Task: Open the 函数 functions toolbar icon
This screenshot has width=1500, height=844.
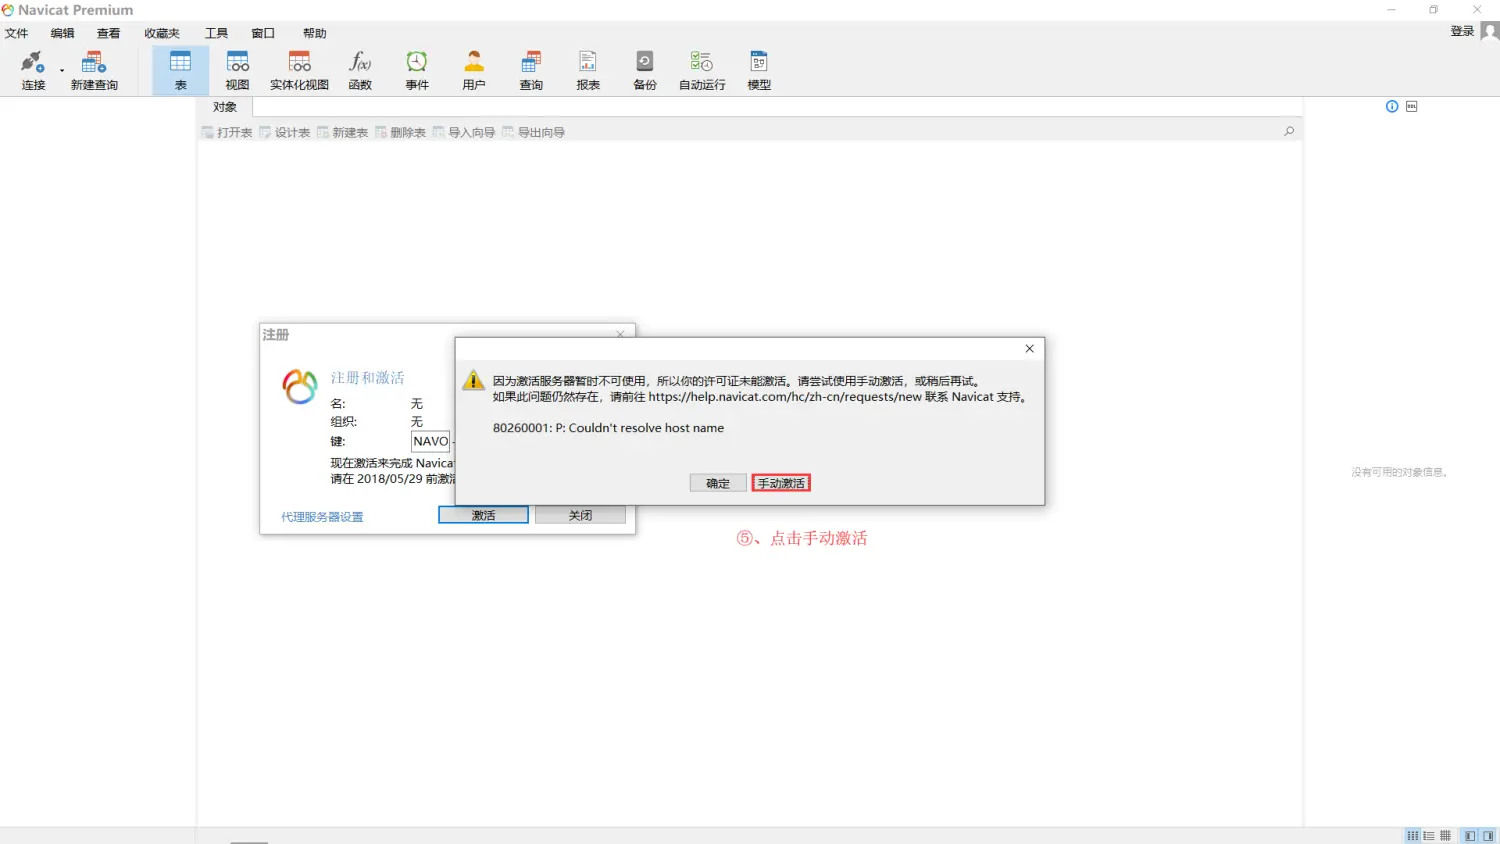Action: [x=360, y=70]
